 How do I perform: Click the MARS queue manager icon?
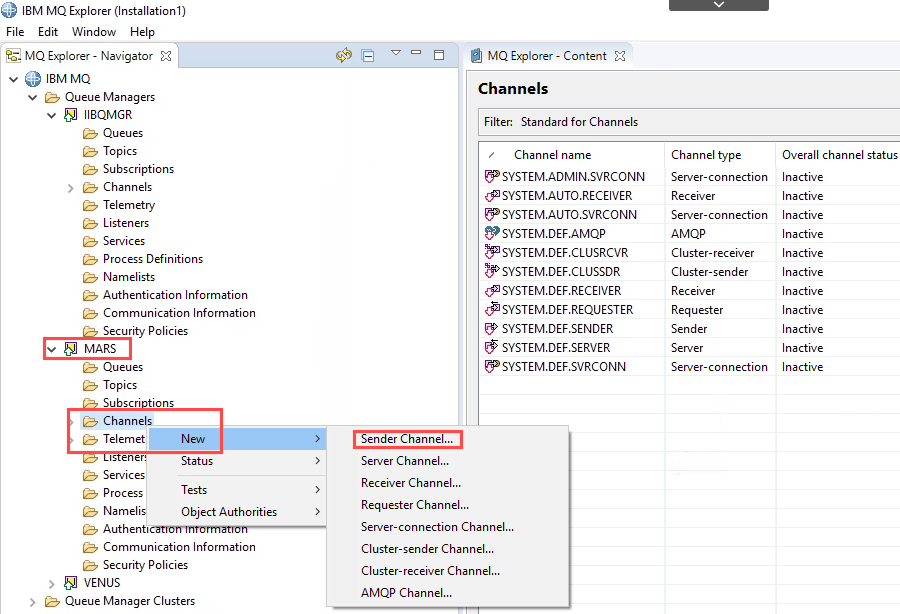coord(71,349)
